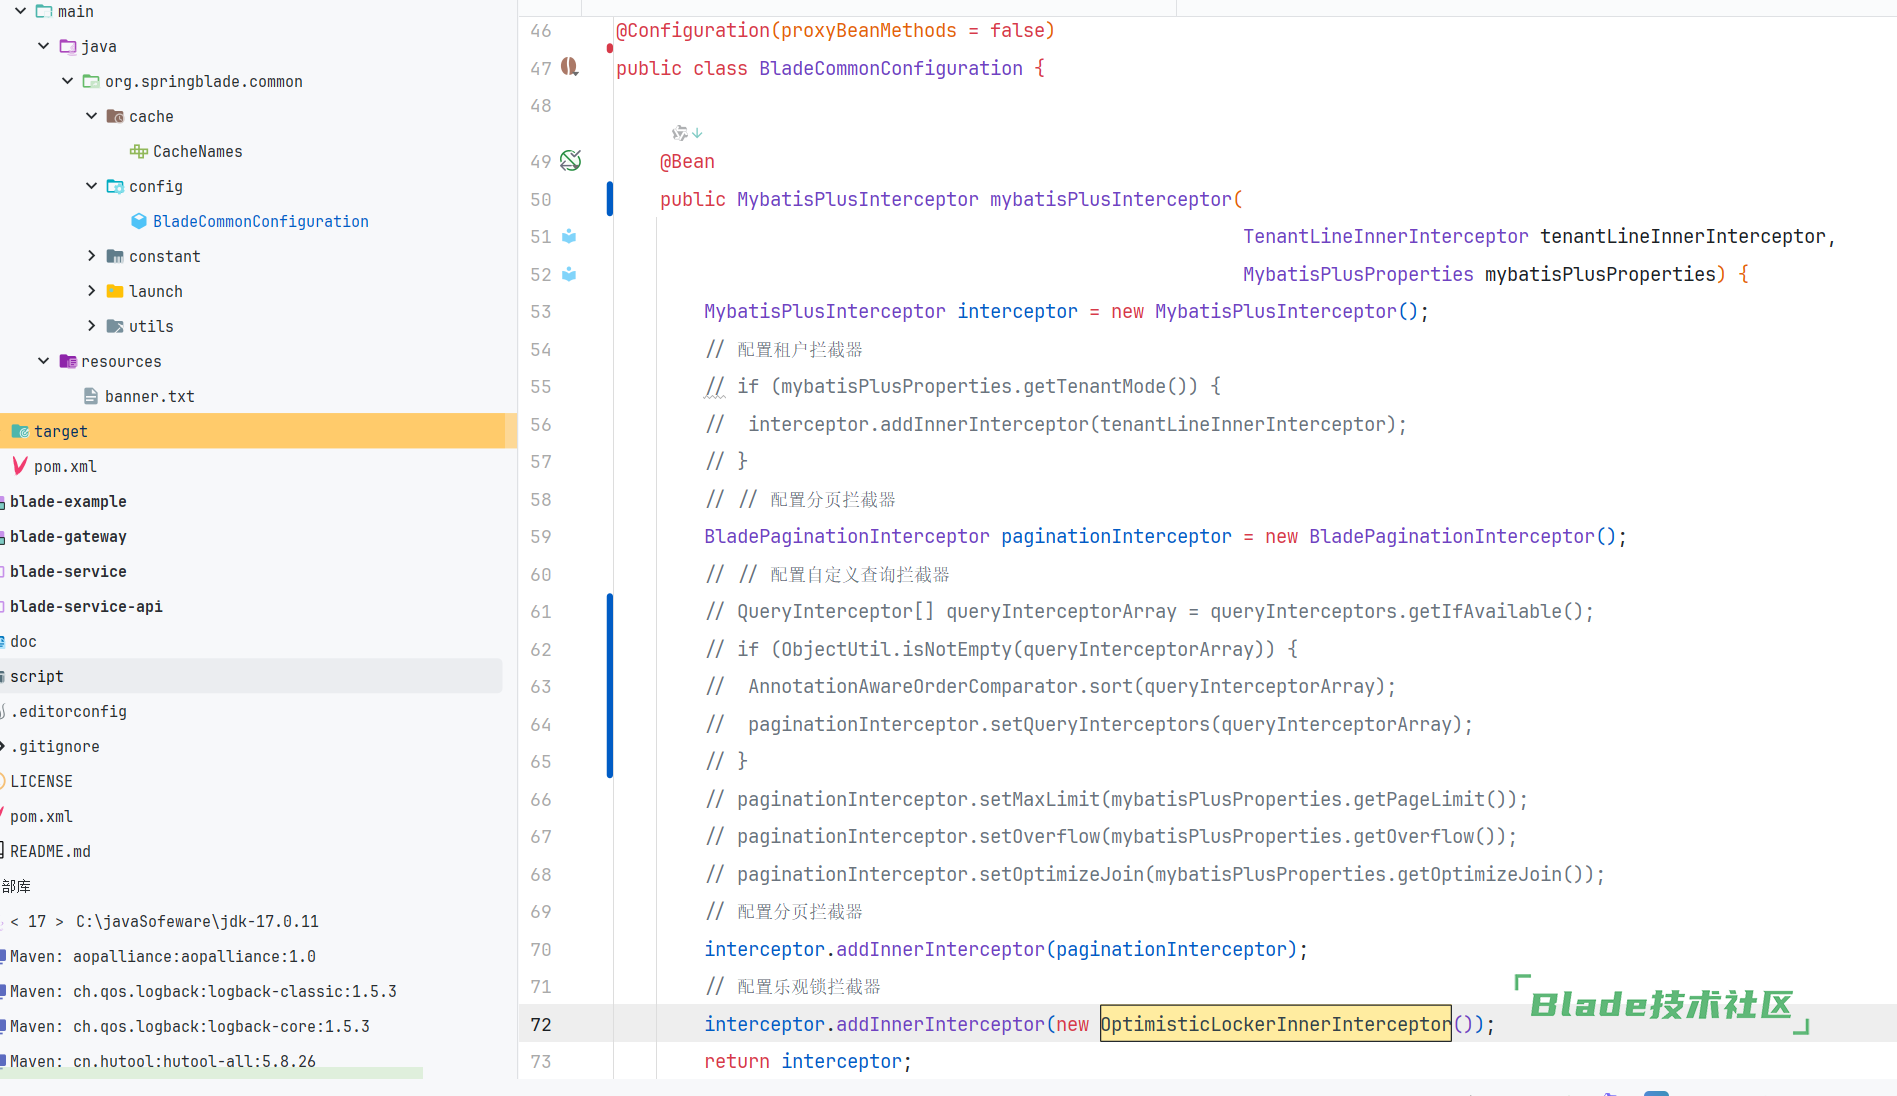Select the CacheNames interface icon
1897x1096 pixels.
point(139,151)
